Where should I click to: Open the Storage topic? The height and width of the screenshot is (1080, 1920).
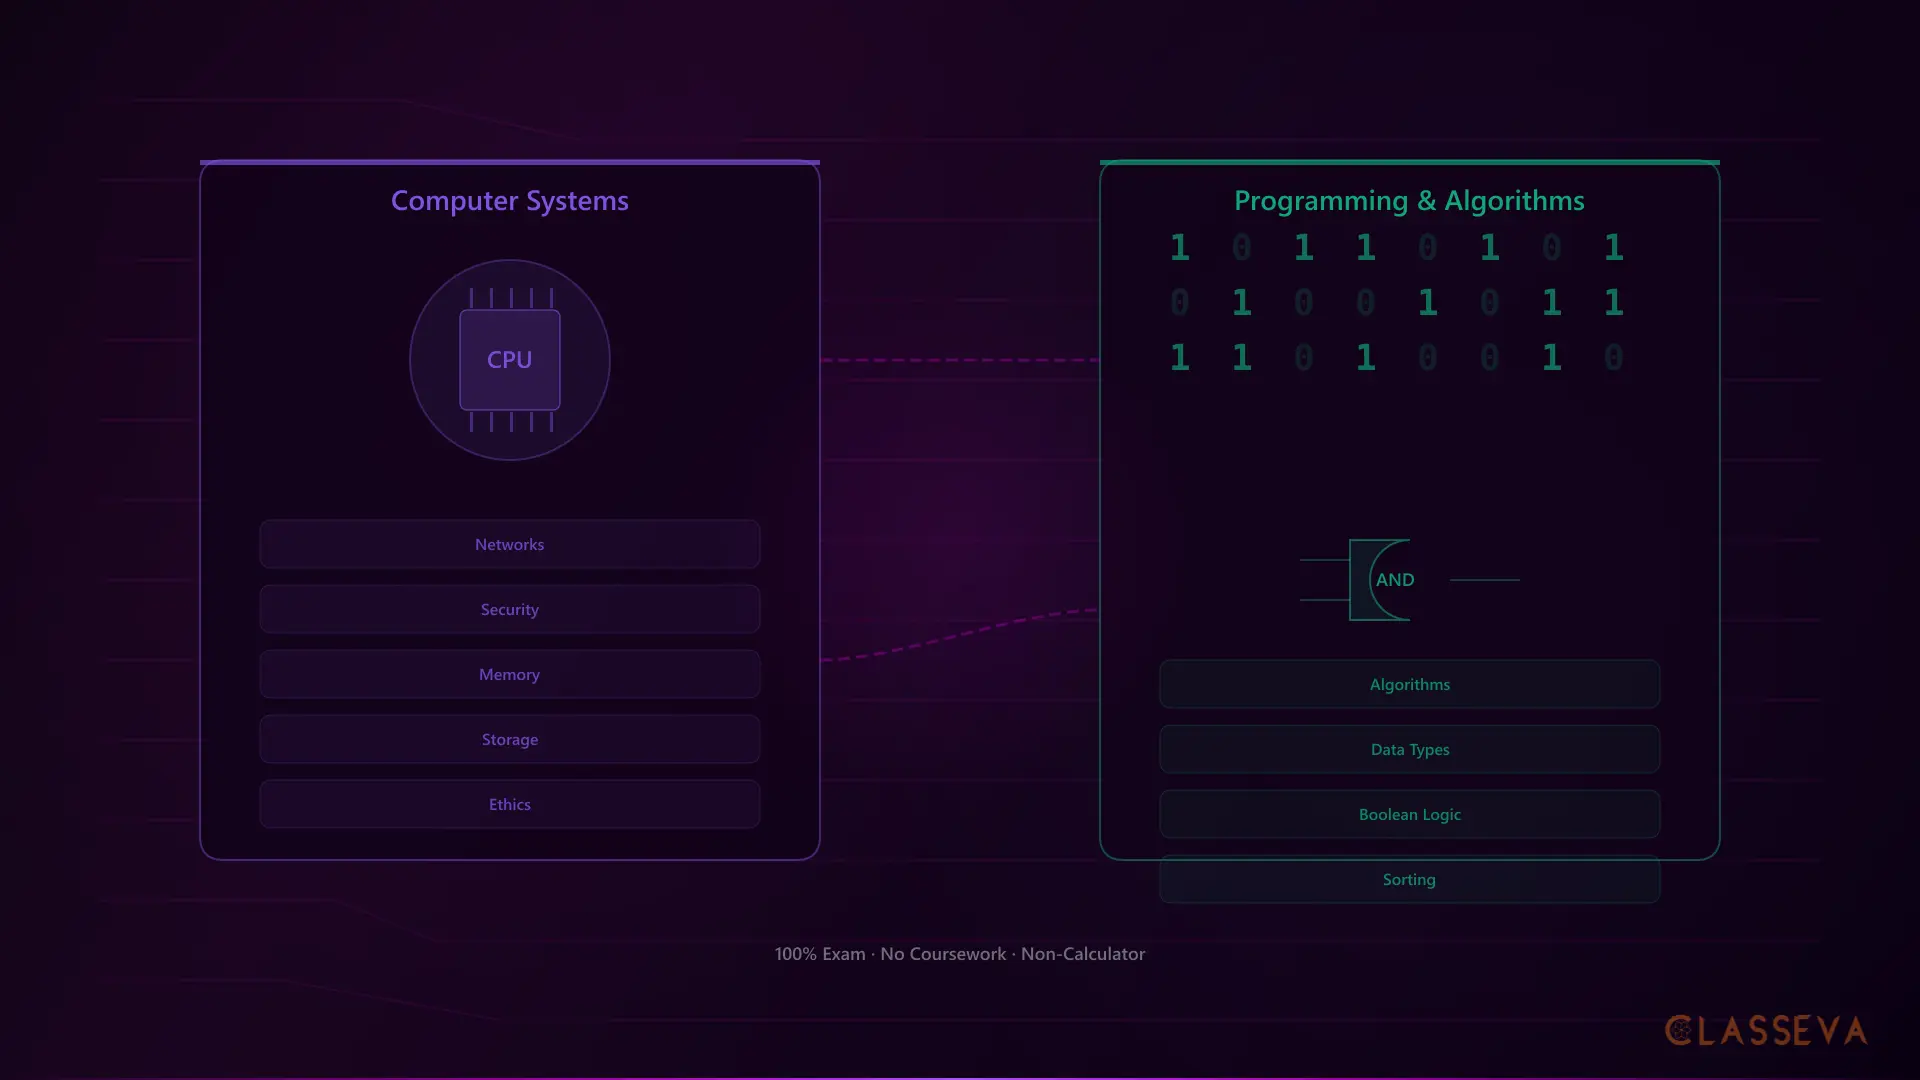point(510,739)
